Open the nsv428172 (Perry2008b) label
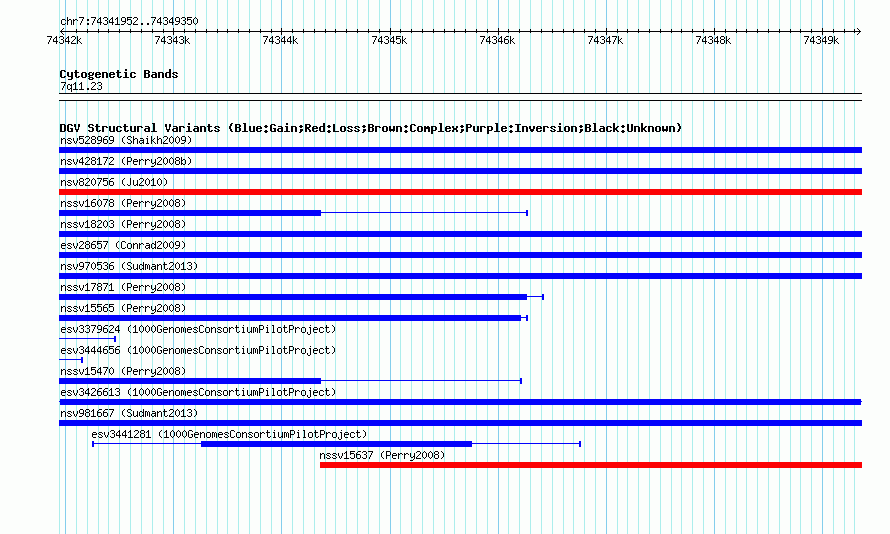This screenshot has height=534, width=890. pos(126,161)
